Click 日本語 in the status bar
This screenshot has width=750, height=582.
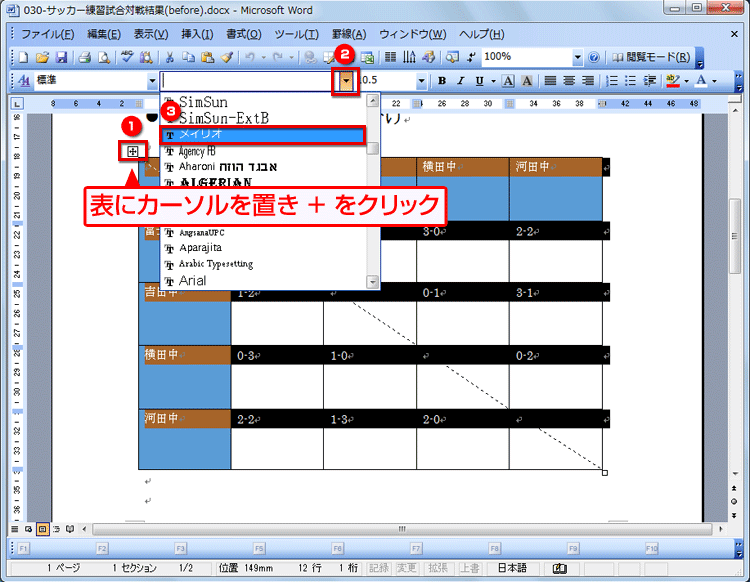(x=512, y=568)
